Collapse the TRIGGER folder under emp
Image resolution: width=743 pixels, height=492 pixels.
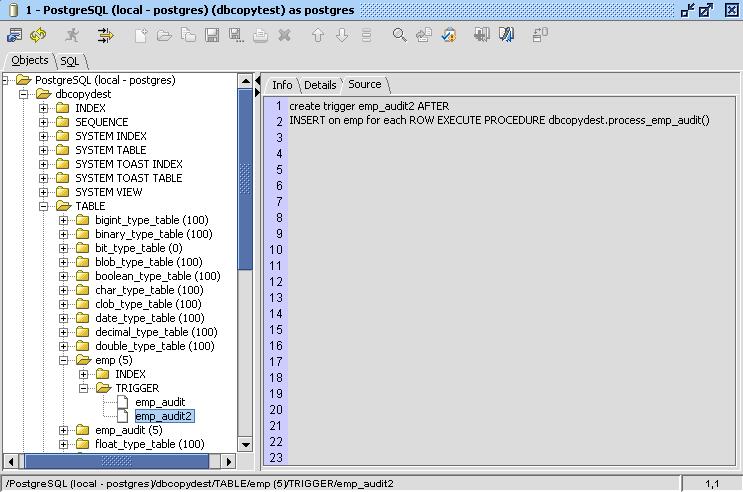(x=84, y=388)
